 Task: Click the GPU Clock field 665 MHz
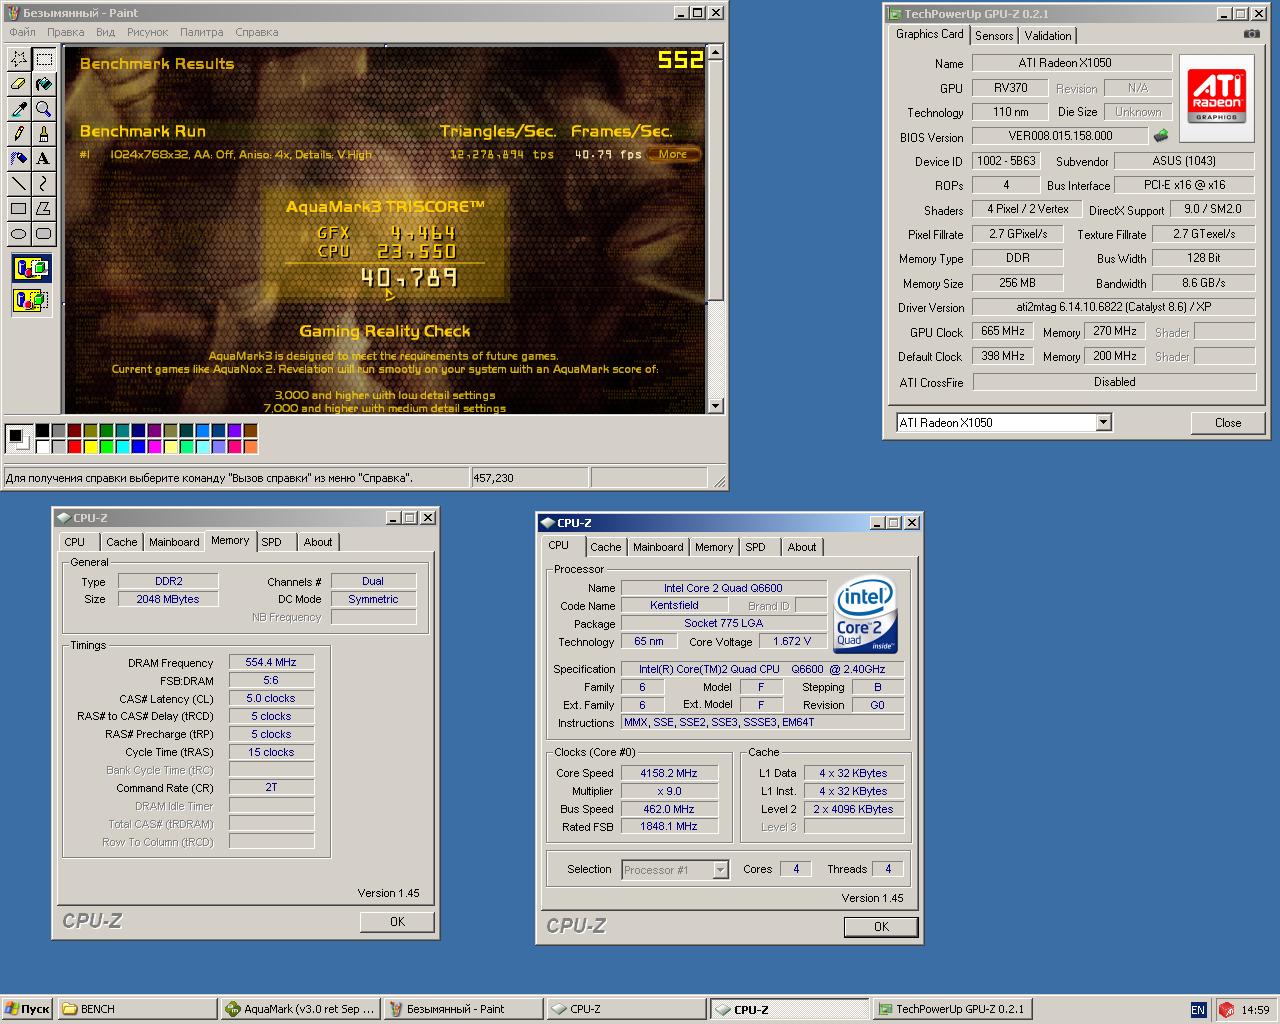pos(1003,331)
